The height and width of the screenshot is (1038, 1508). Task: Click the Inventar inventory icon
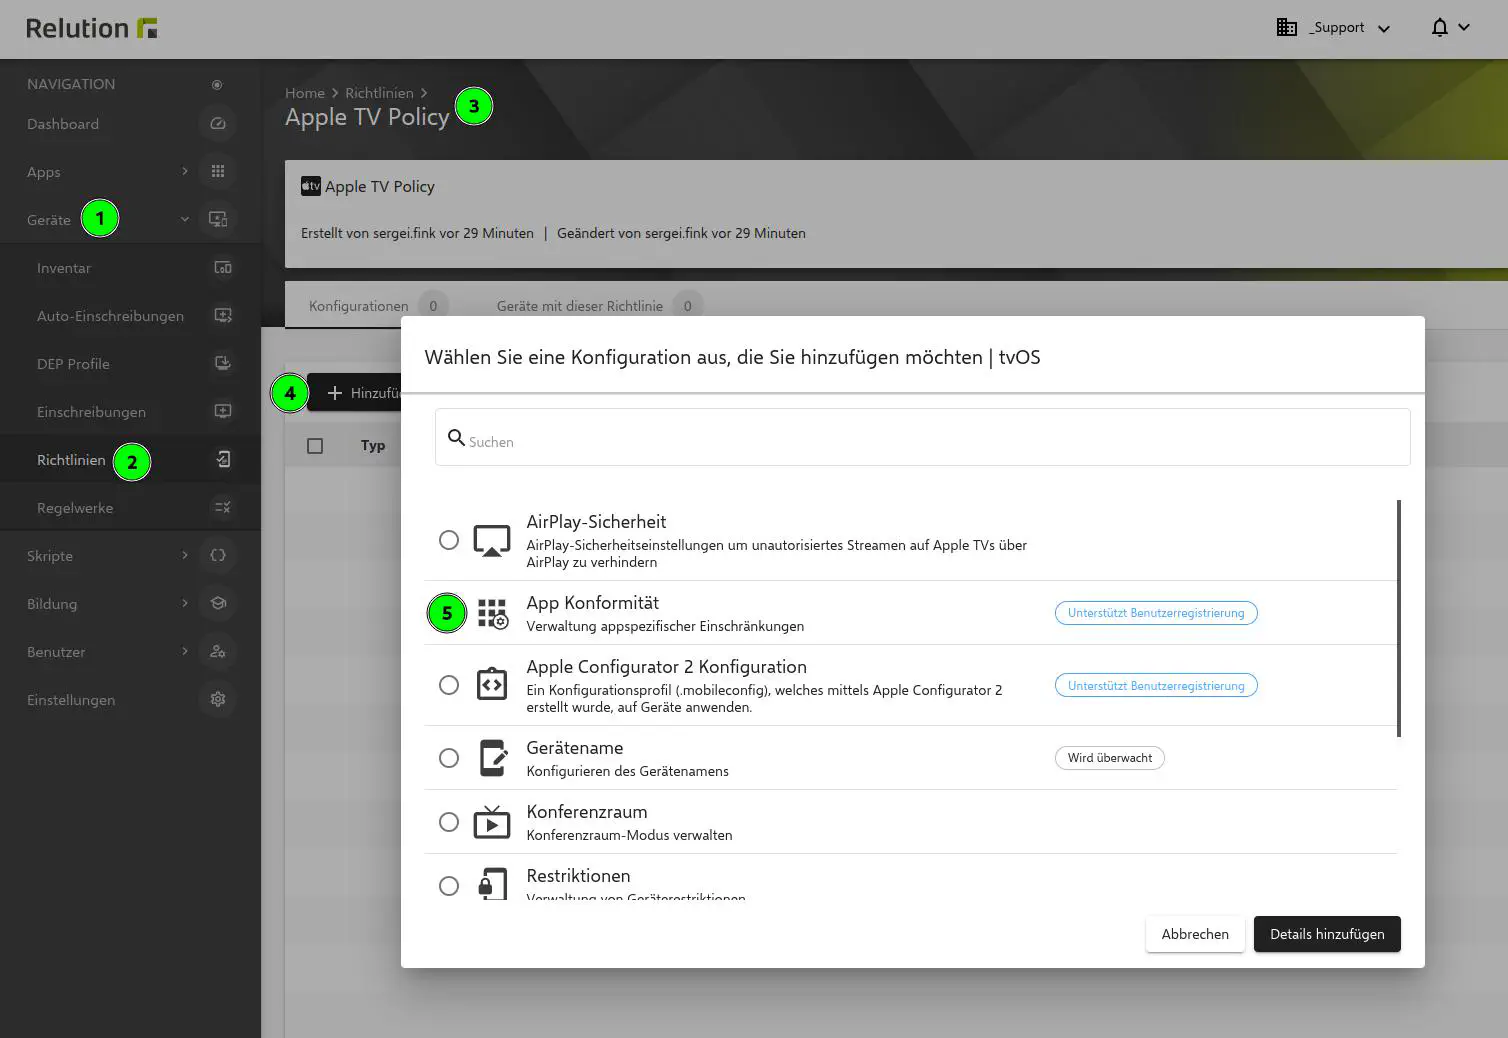pyautogui.click(x=223, y=267)
